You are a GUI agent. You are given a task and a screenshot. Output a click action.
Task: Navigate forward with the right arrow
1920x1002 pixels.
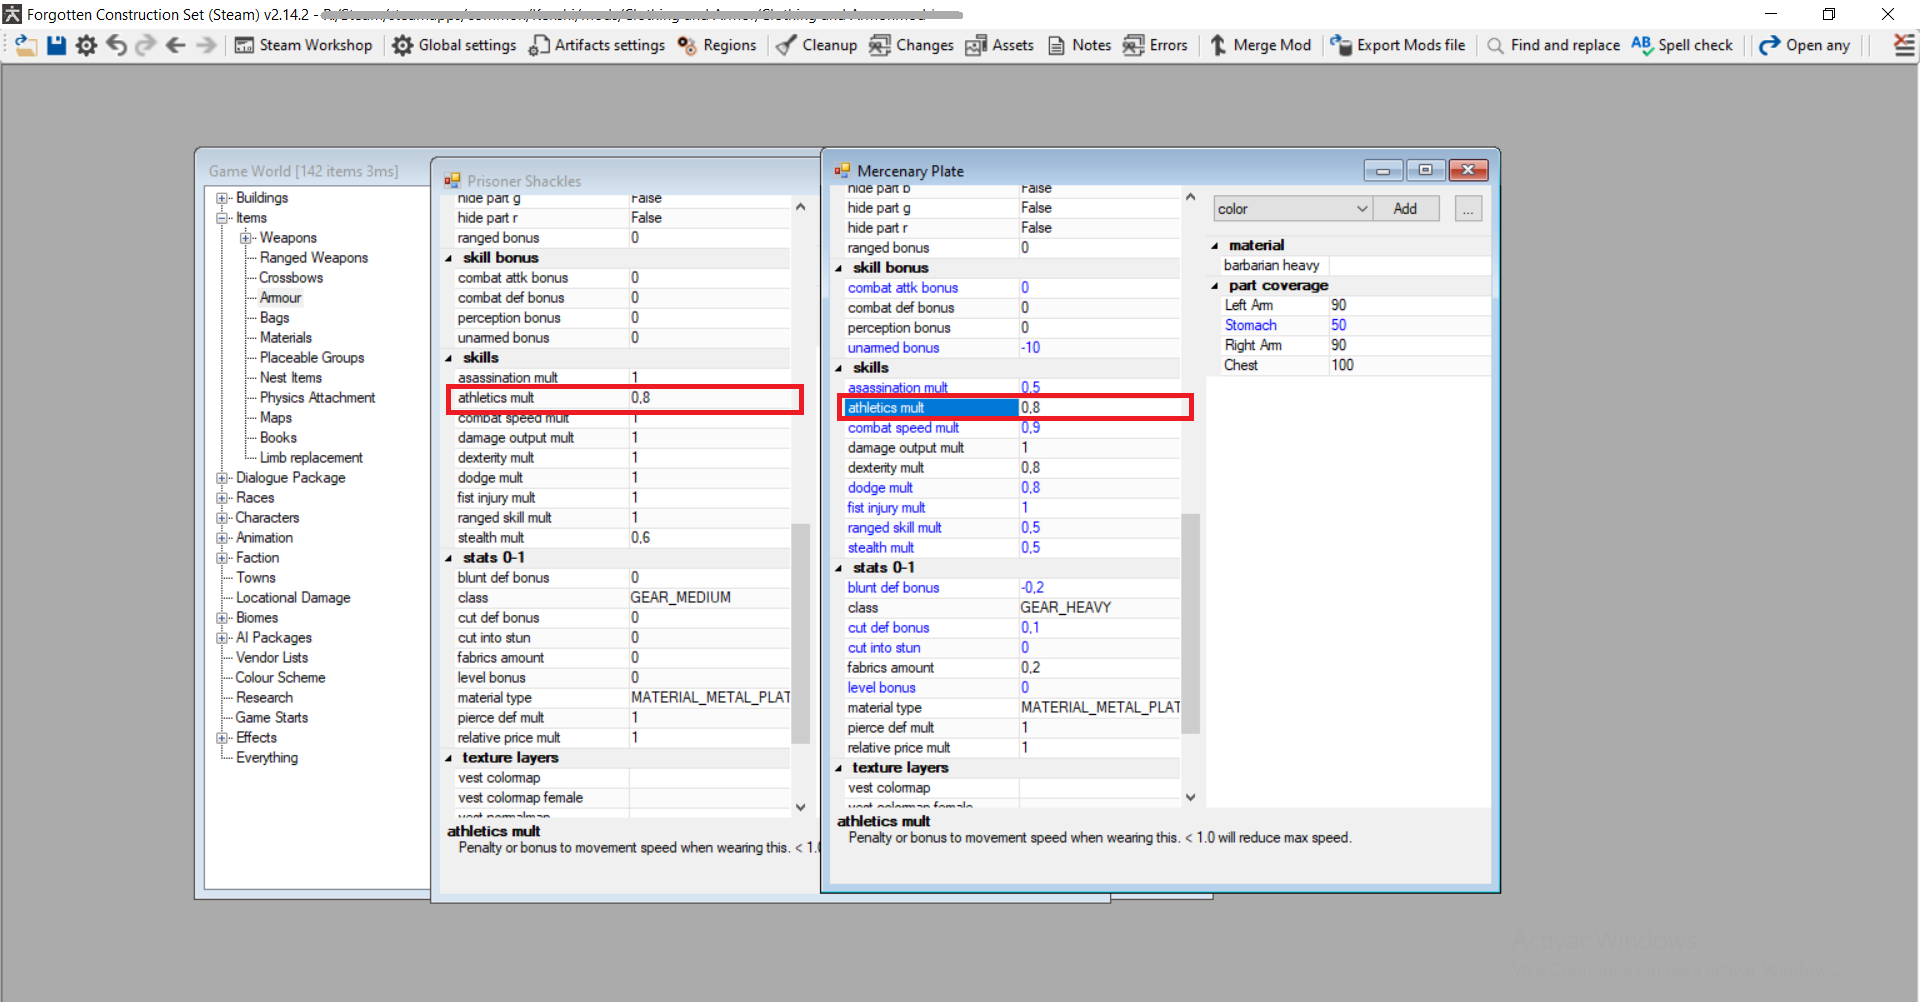tap(206, 45)
